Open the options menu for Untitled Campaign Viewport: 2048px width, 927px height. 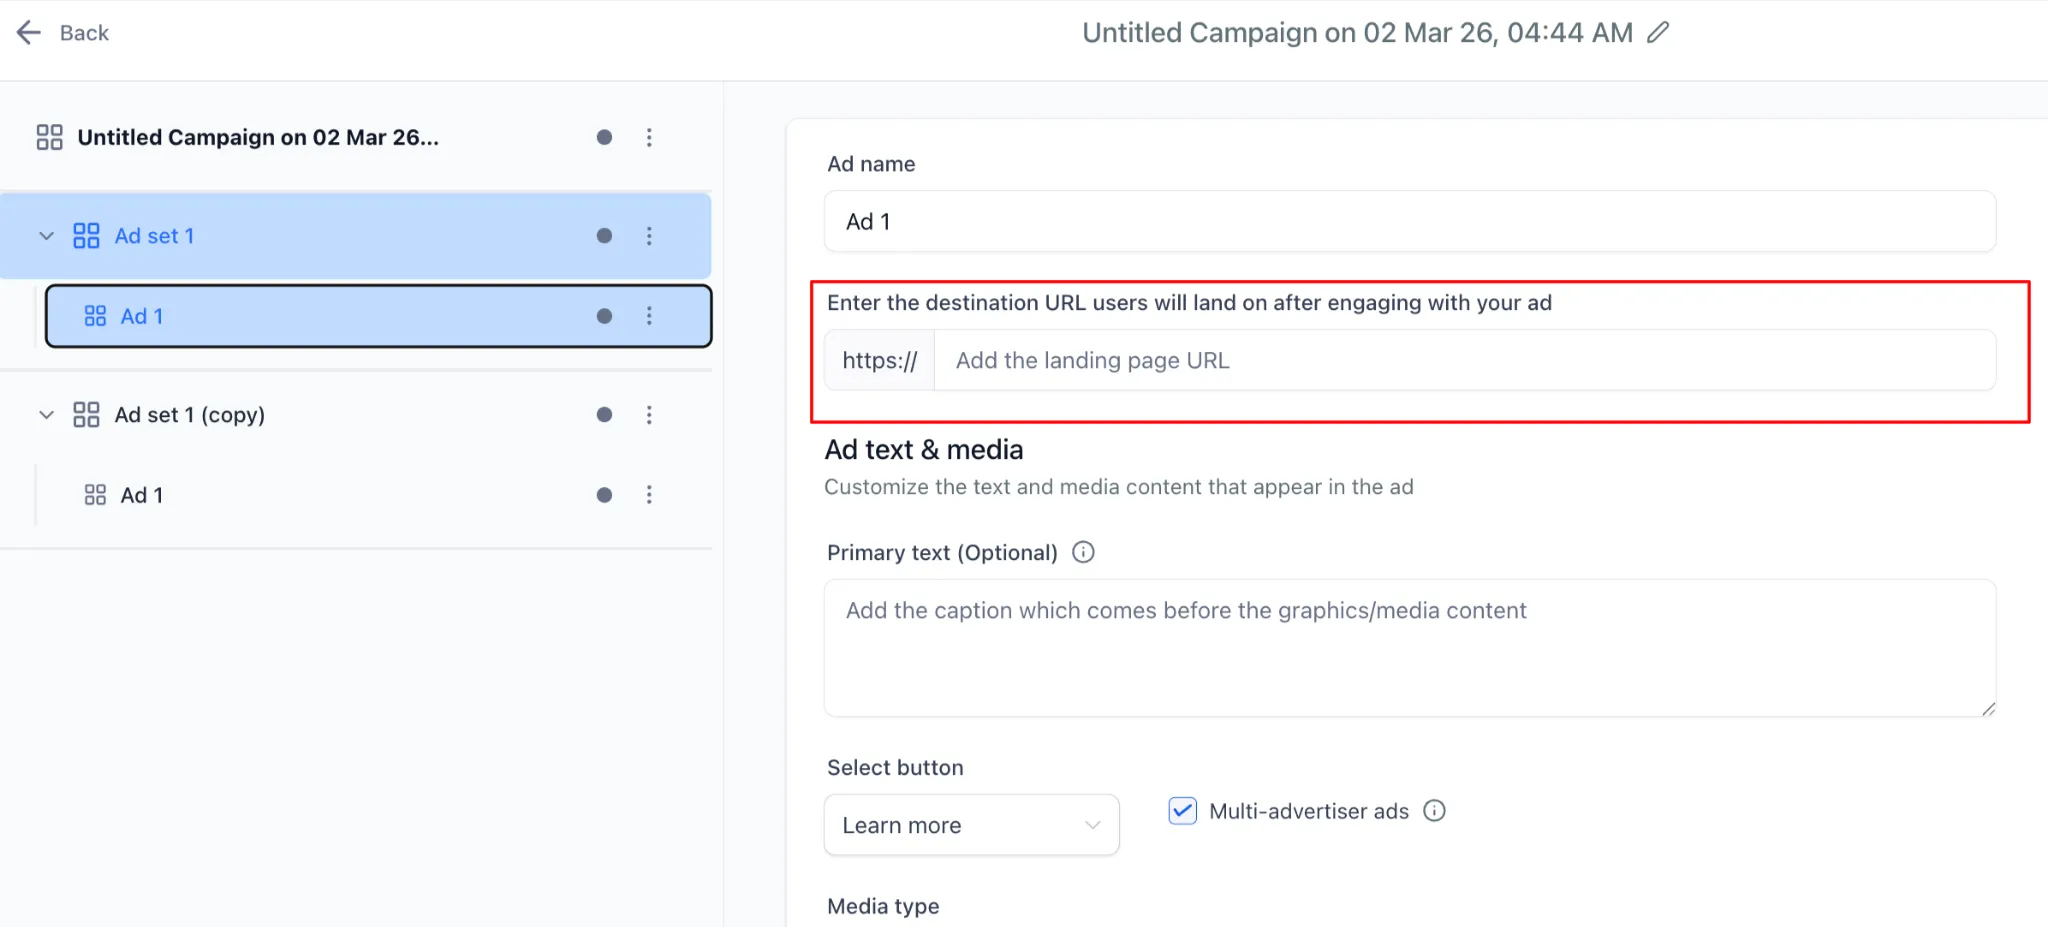click(649, 137)
